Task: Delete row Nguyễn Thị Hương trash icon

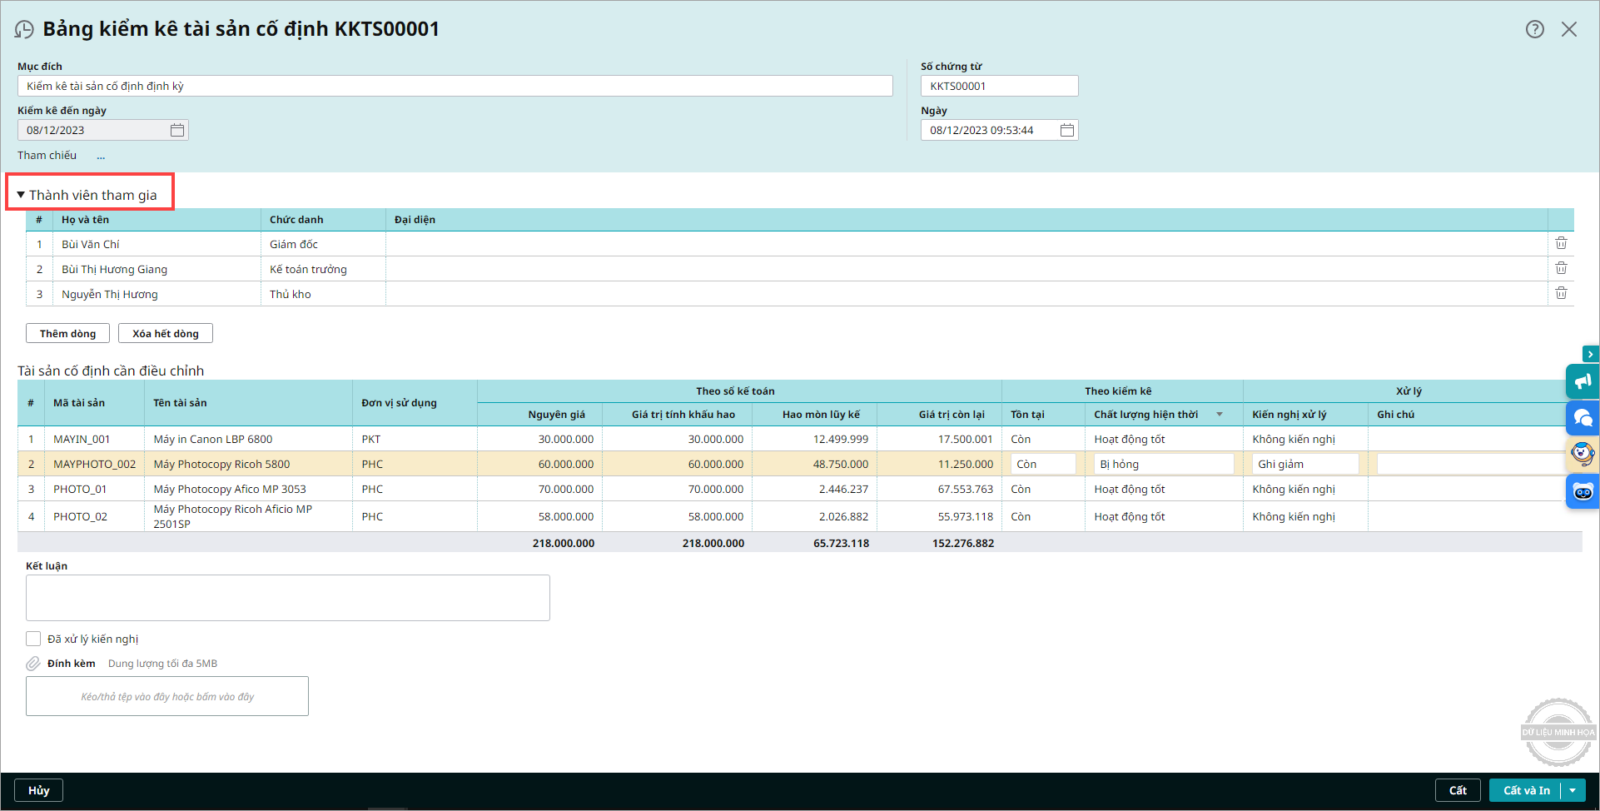Action: coord(1561,293)
